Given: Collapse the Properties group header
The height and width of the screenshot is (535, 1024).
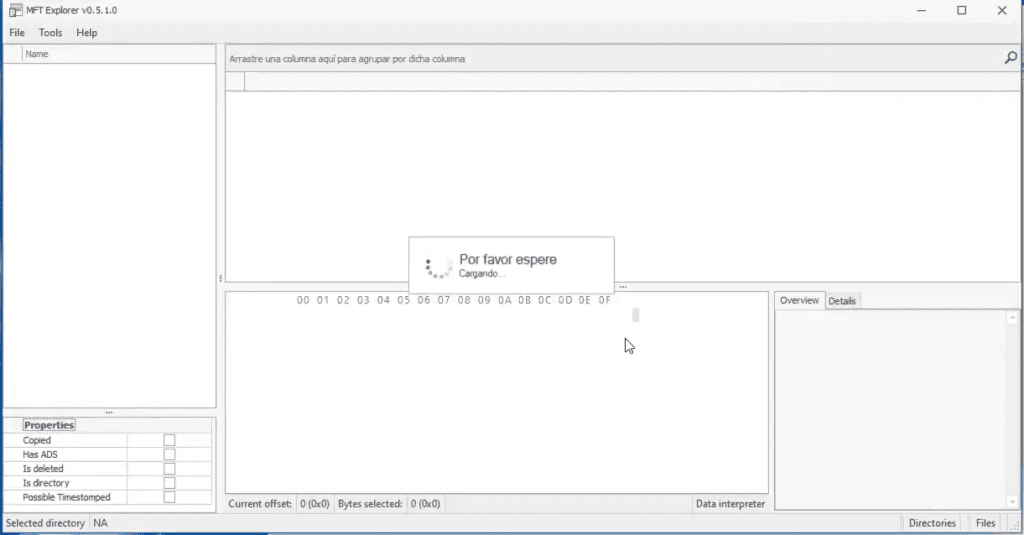Looking at the screenshot, I should 49,425.
